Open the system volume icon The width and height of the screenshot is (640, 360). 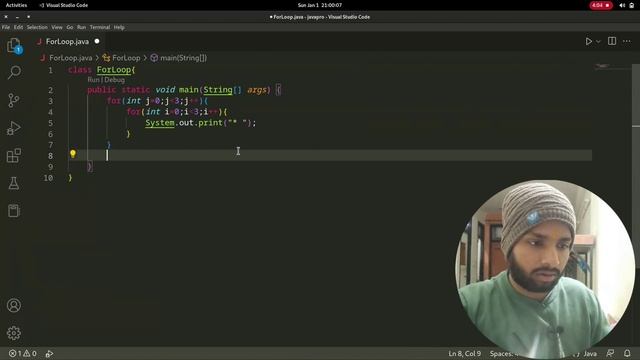coord(622,5)
